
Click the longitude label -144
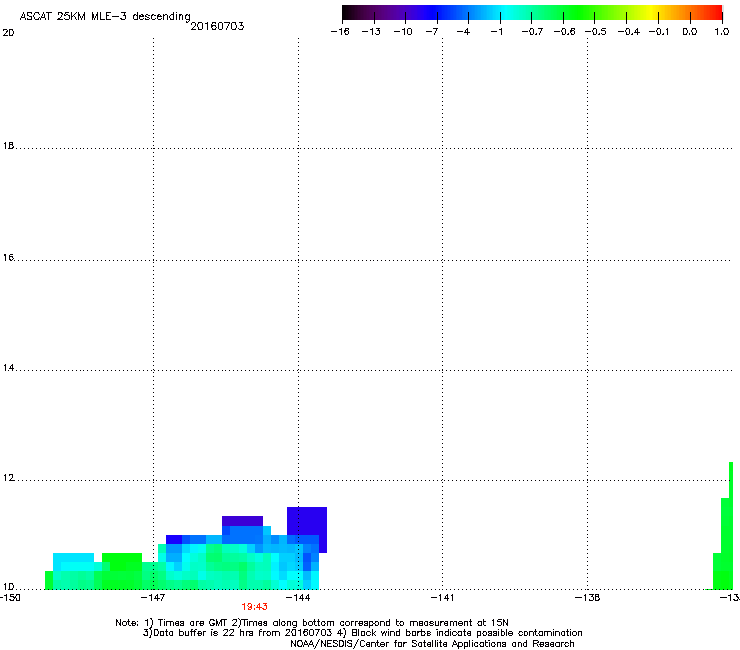click(x=298, y=598)
